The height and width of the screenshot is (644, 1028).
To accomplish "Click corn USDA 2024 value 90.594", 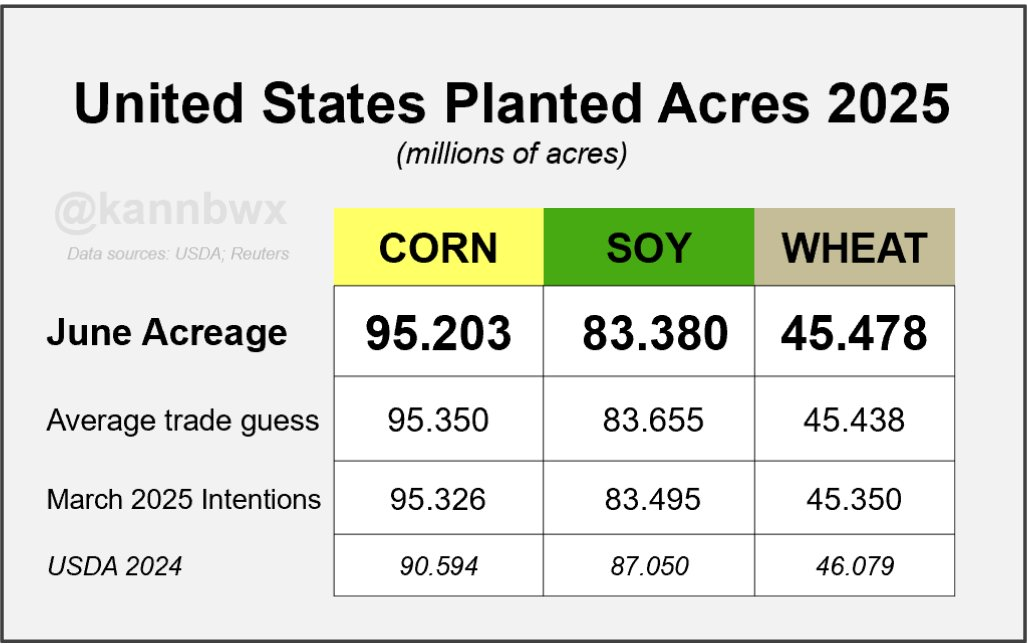I will click(439, 566).
